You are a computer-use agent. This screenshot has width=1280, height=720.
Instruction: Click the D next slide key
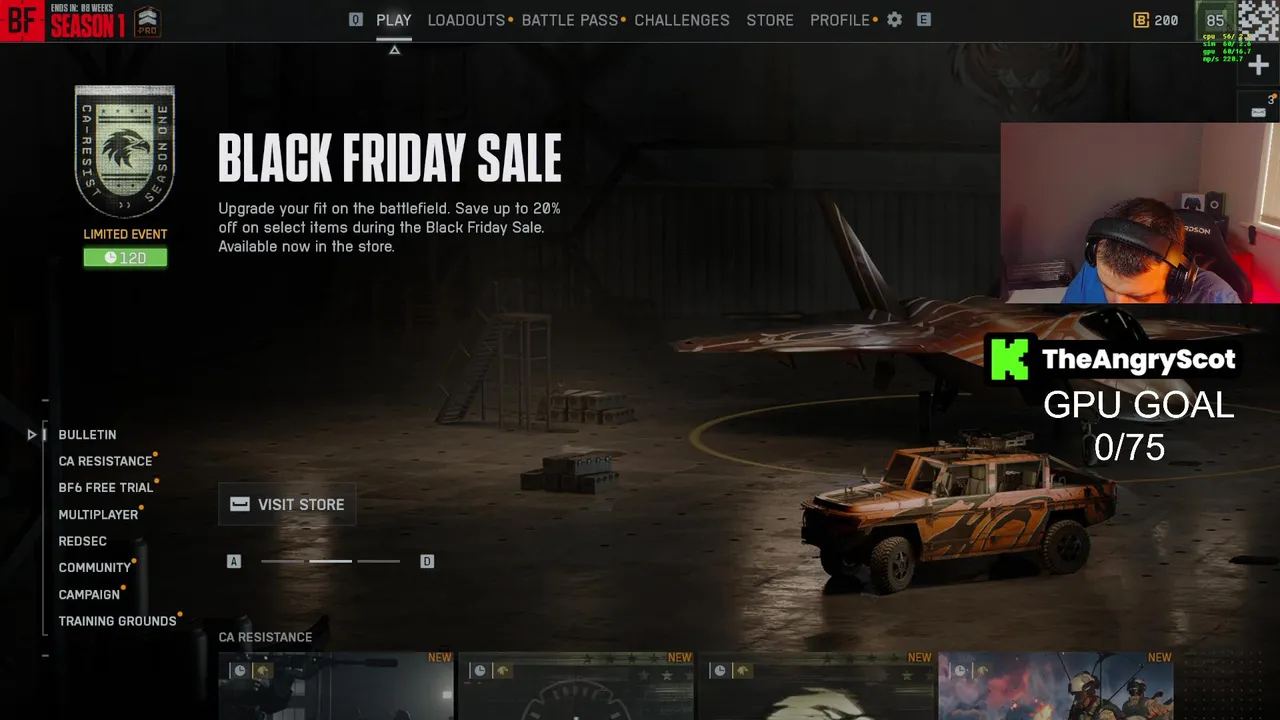427,561
